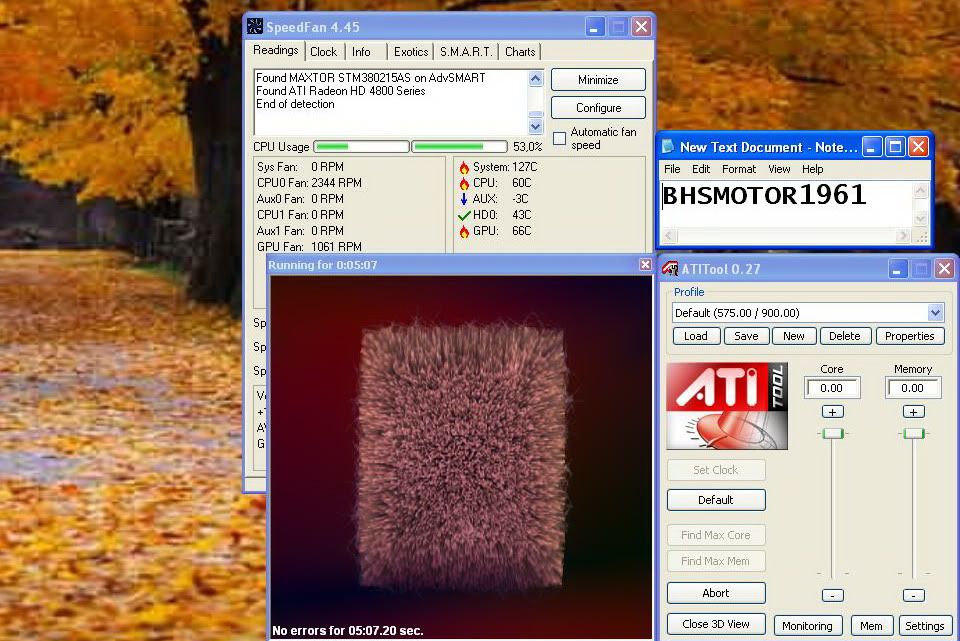Image resolution: width=960 pixels, height=641 pixels.
Task: Open ATITool Settings
Action: (x=924, y=626)
